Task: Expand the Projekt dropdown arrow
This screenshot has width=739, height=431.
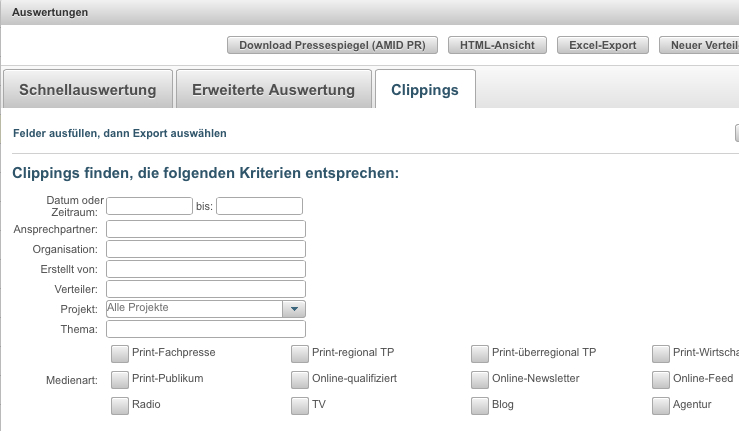Action: [294, 309]
